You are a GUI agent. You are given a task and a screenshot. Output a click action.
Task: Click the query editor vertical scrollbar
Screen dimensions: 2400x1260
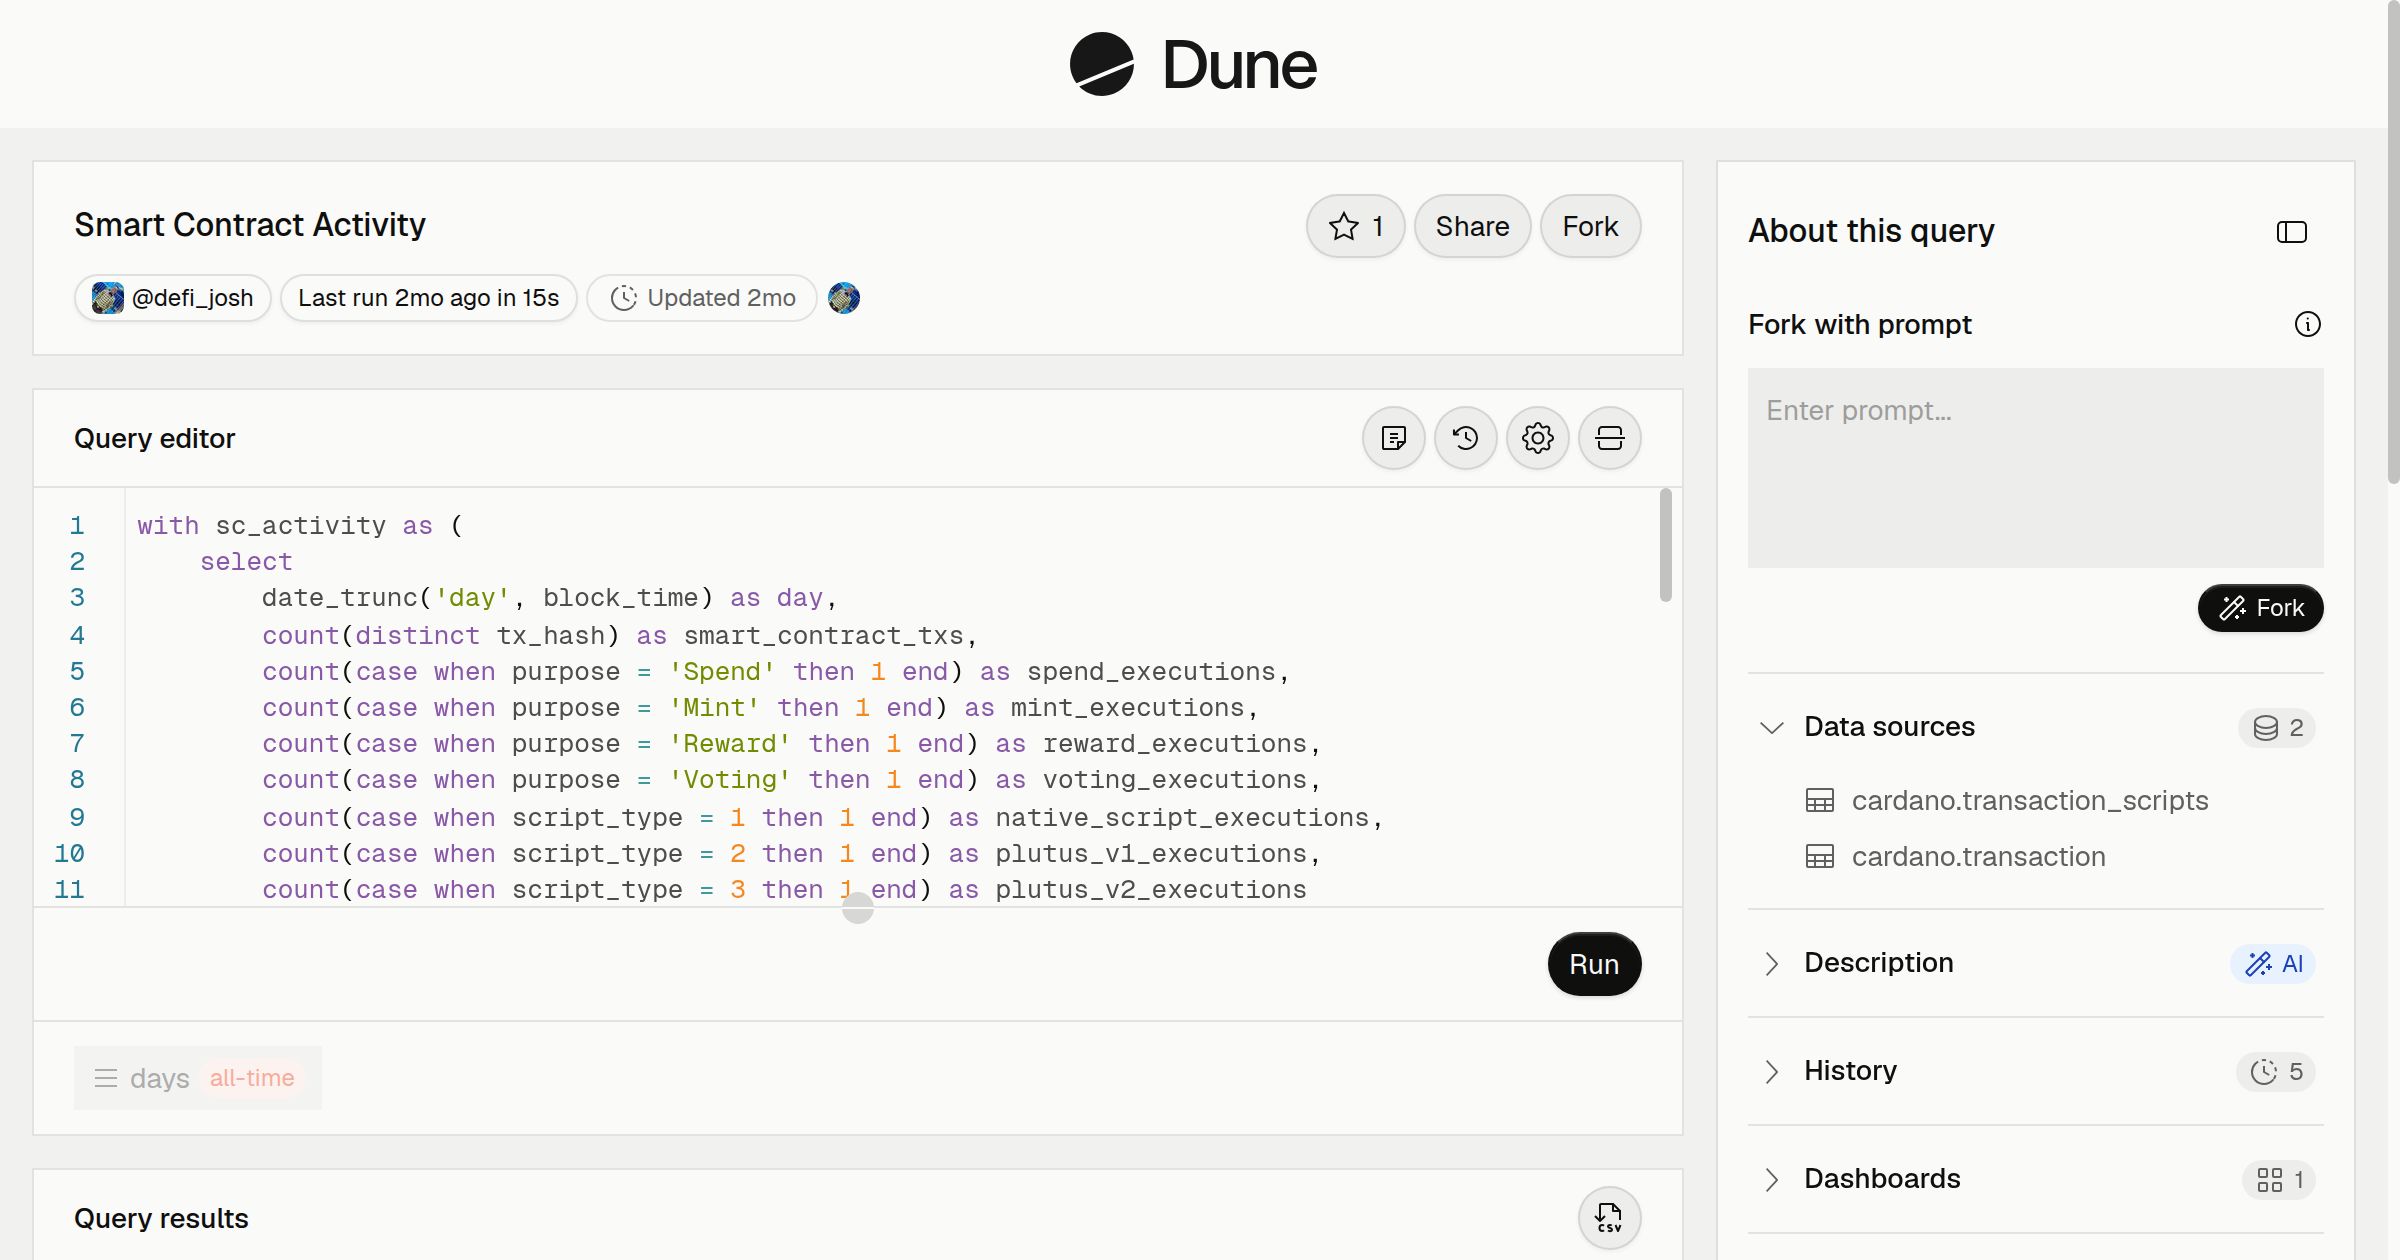pyautogui.click(x=1665, y=545)
